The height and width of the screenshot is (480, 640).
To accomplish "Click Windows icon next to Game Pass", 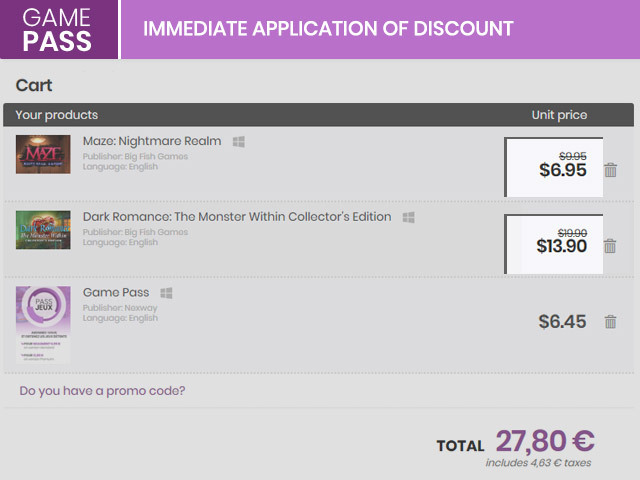I will [x=166, y=293].
